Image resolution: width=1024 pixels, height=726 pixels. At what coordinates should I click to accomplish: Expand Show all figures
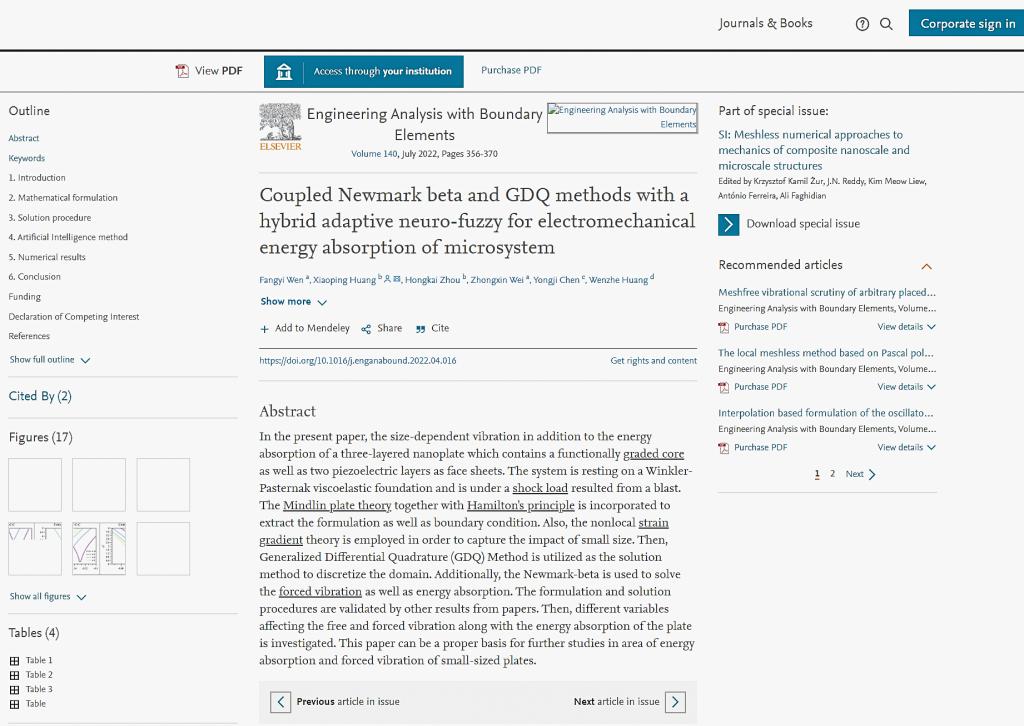tap(47, 597)
